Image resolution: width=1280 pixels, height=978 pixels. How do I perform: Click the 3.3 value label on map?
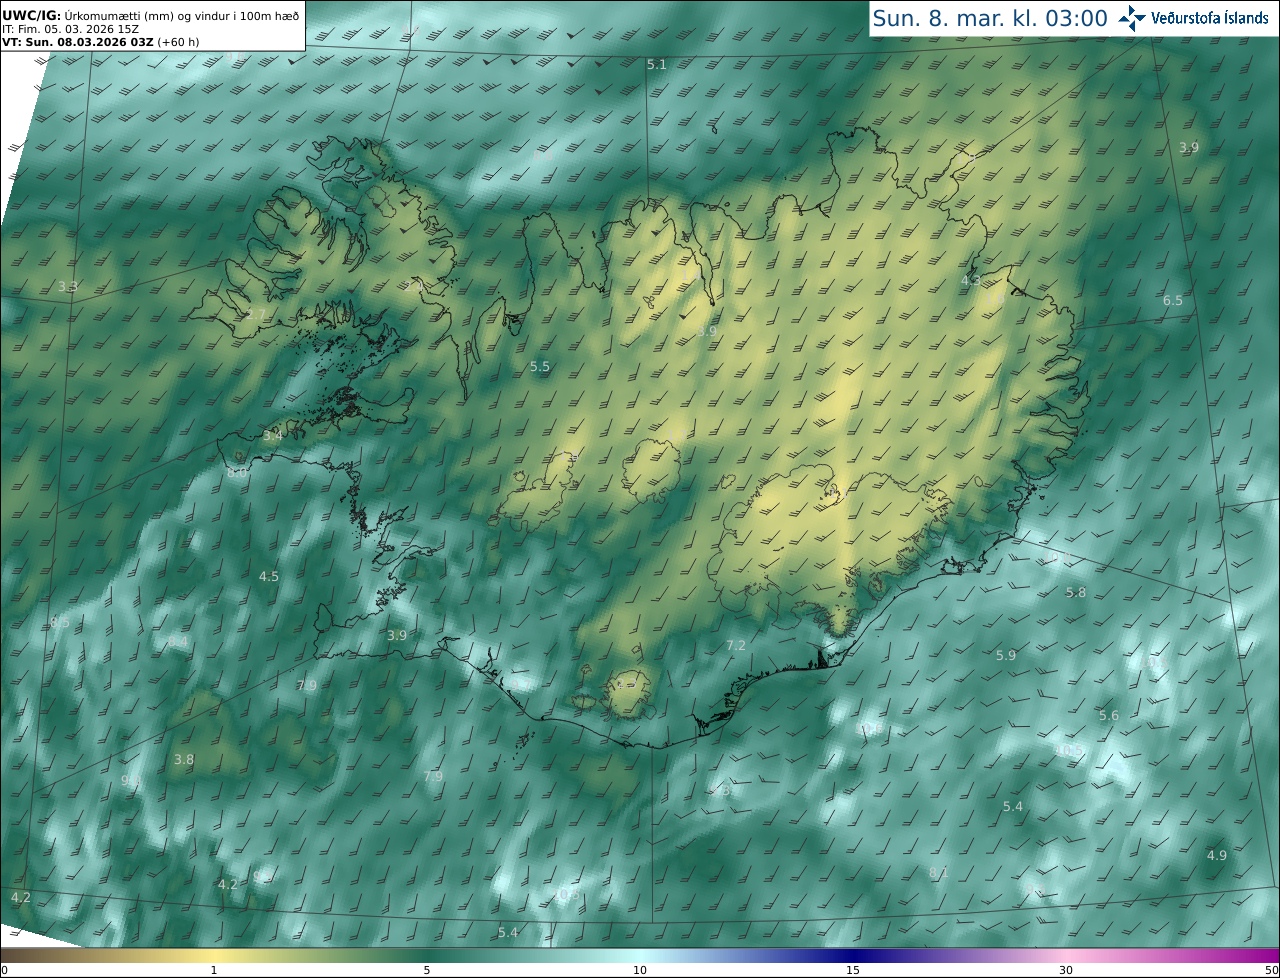[67, 287]
